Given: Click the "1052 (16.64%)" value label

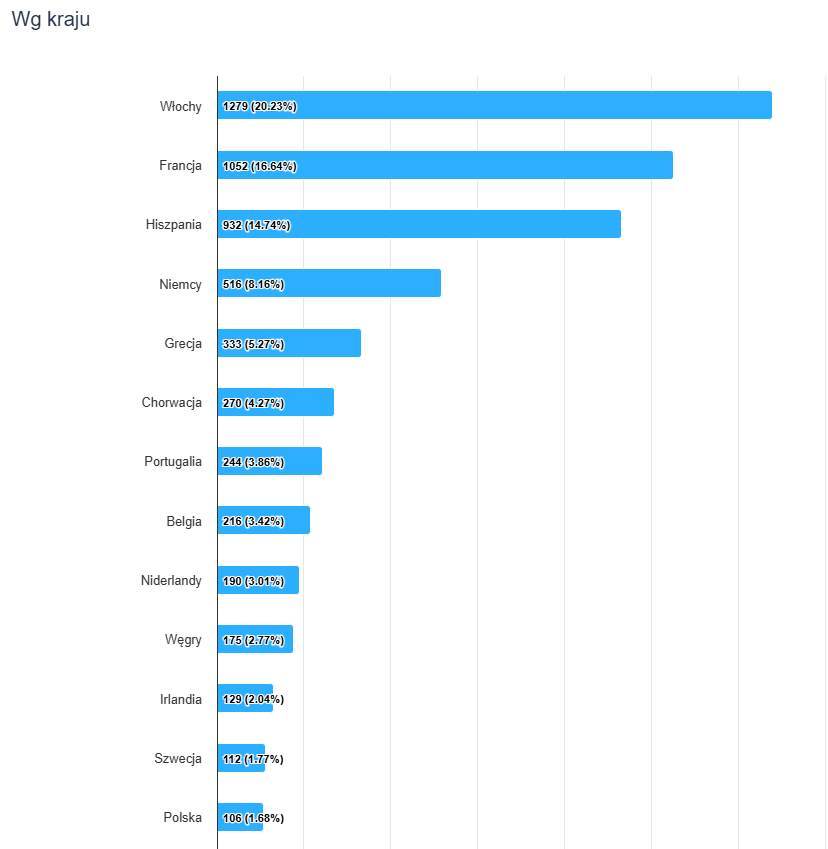Looking at the screenshot, I should 259,166.
